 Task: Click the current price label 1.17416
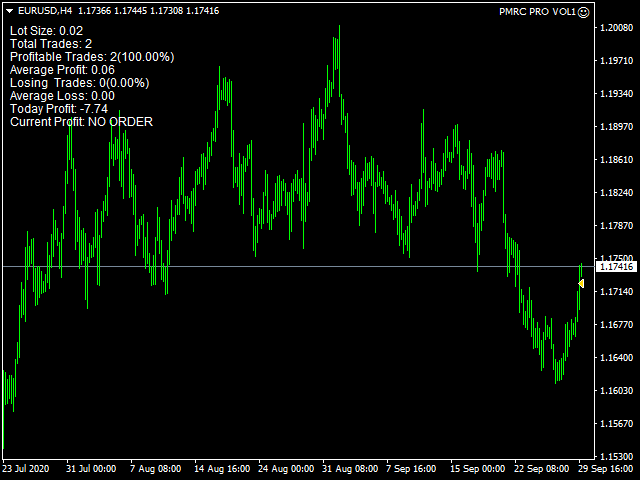click(617, 267)
